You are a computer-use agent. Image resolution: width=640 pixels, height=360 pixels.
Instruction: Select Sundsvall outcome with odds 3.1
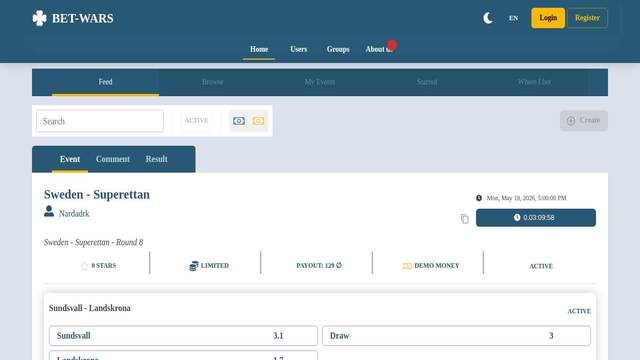pos(183,336)
